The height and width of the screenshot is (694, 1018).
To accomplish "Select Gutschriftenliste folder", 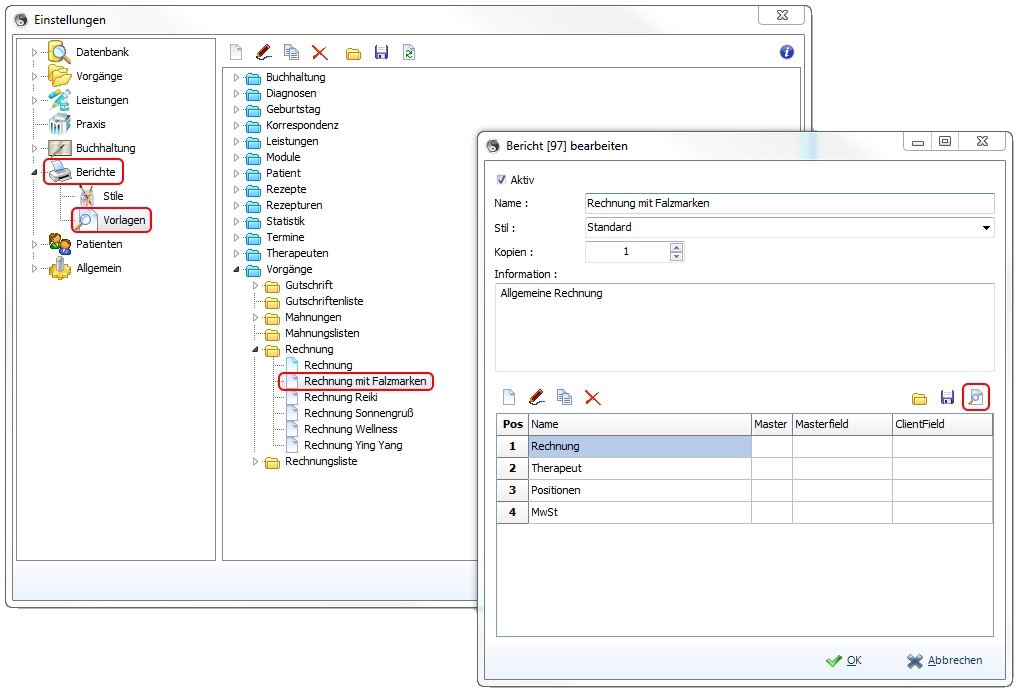I will click(x=324, y=301).
